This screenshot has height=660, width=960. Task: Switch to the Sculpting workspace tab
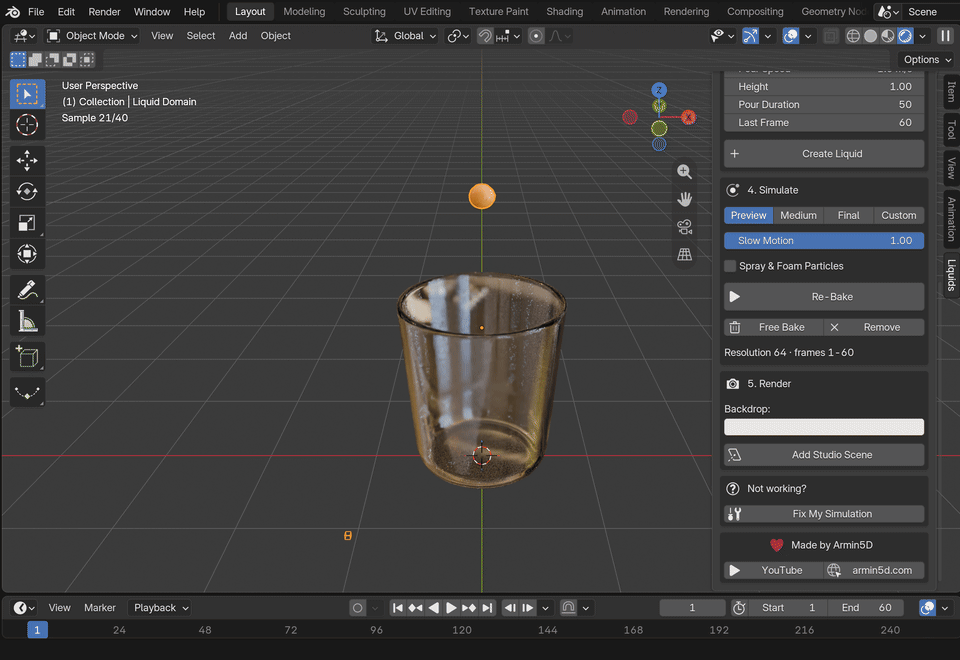(x=364, y=12)
